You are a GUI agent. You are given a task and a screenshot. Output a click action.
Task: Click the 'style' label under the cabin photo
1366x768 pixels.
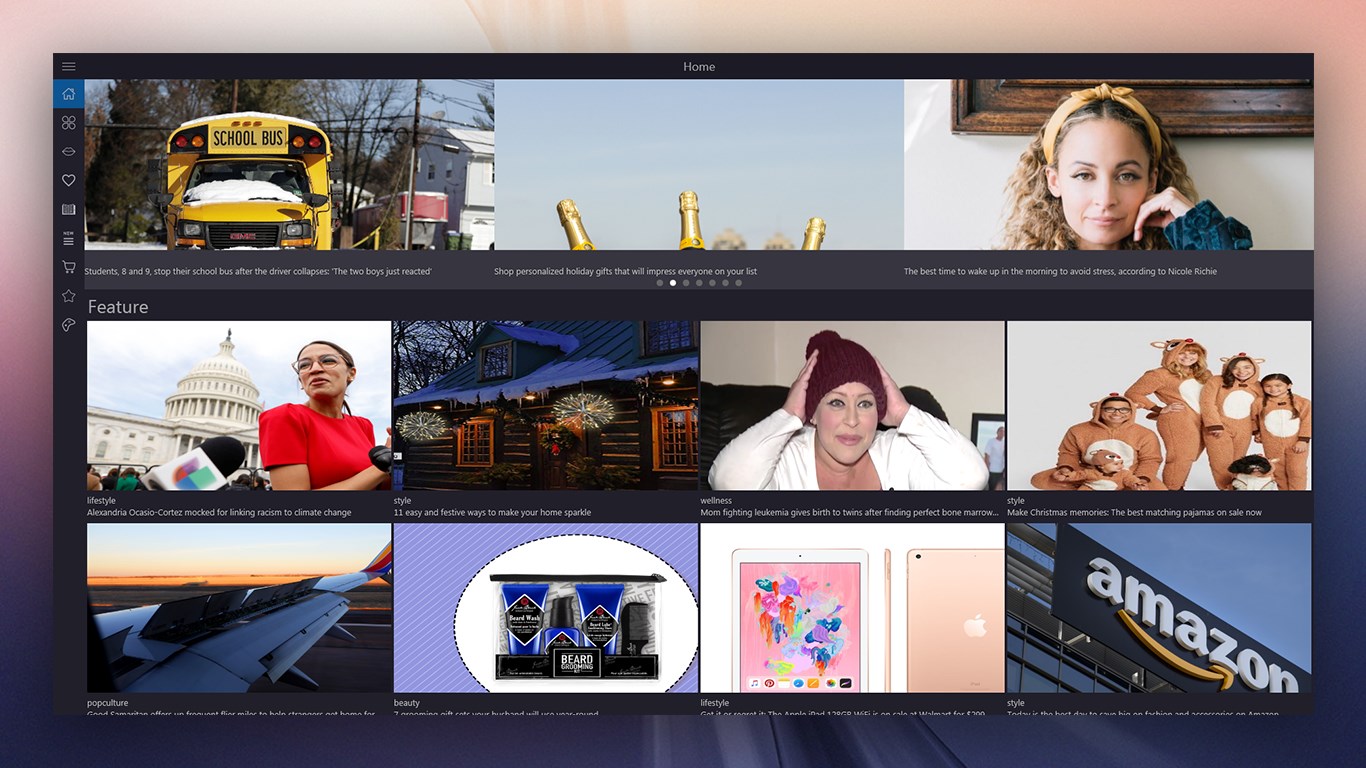tap(402, 501)
